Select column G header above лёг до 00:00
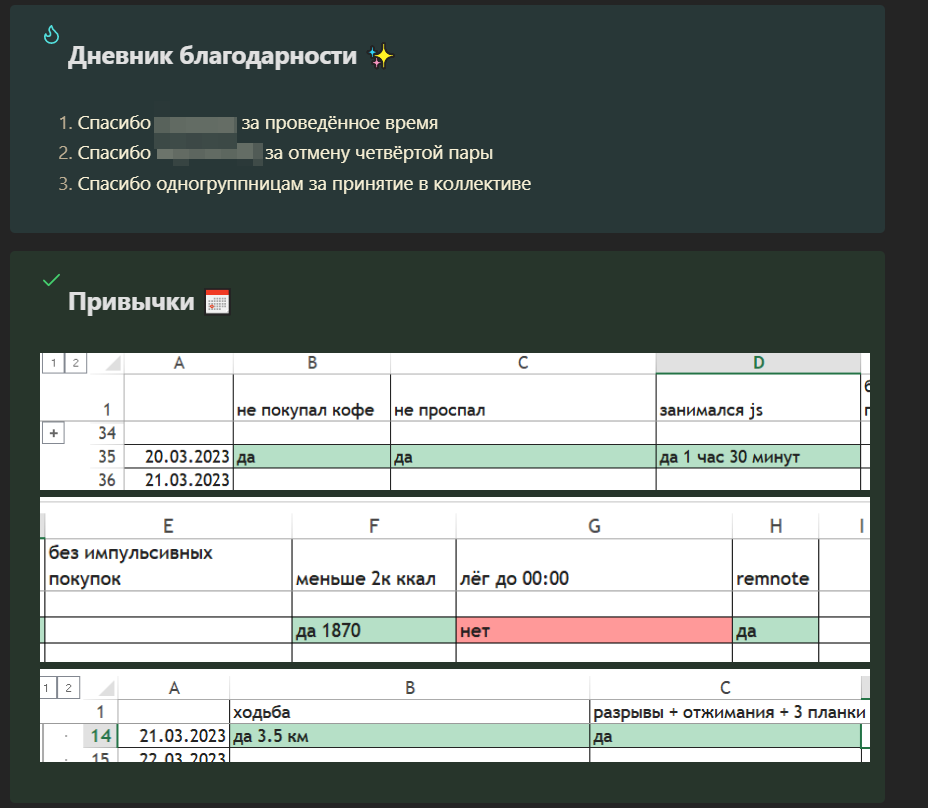Image resolution: width=928 pixels, height=808 pixels. point(594,525)
